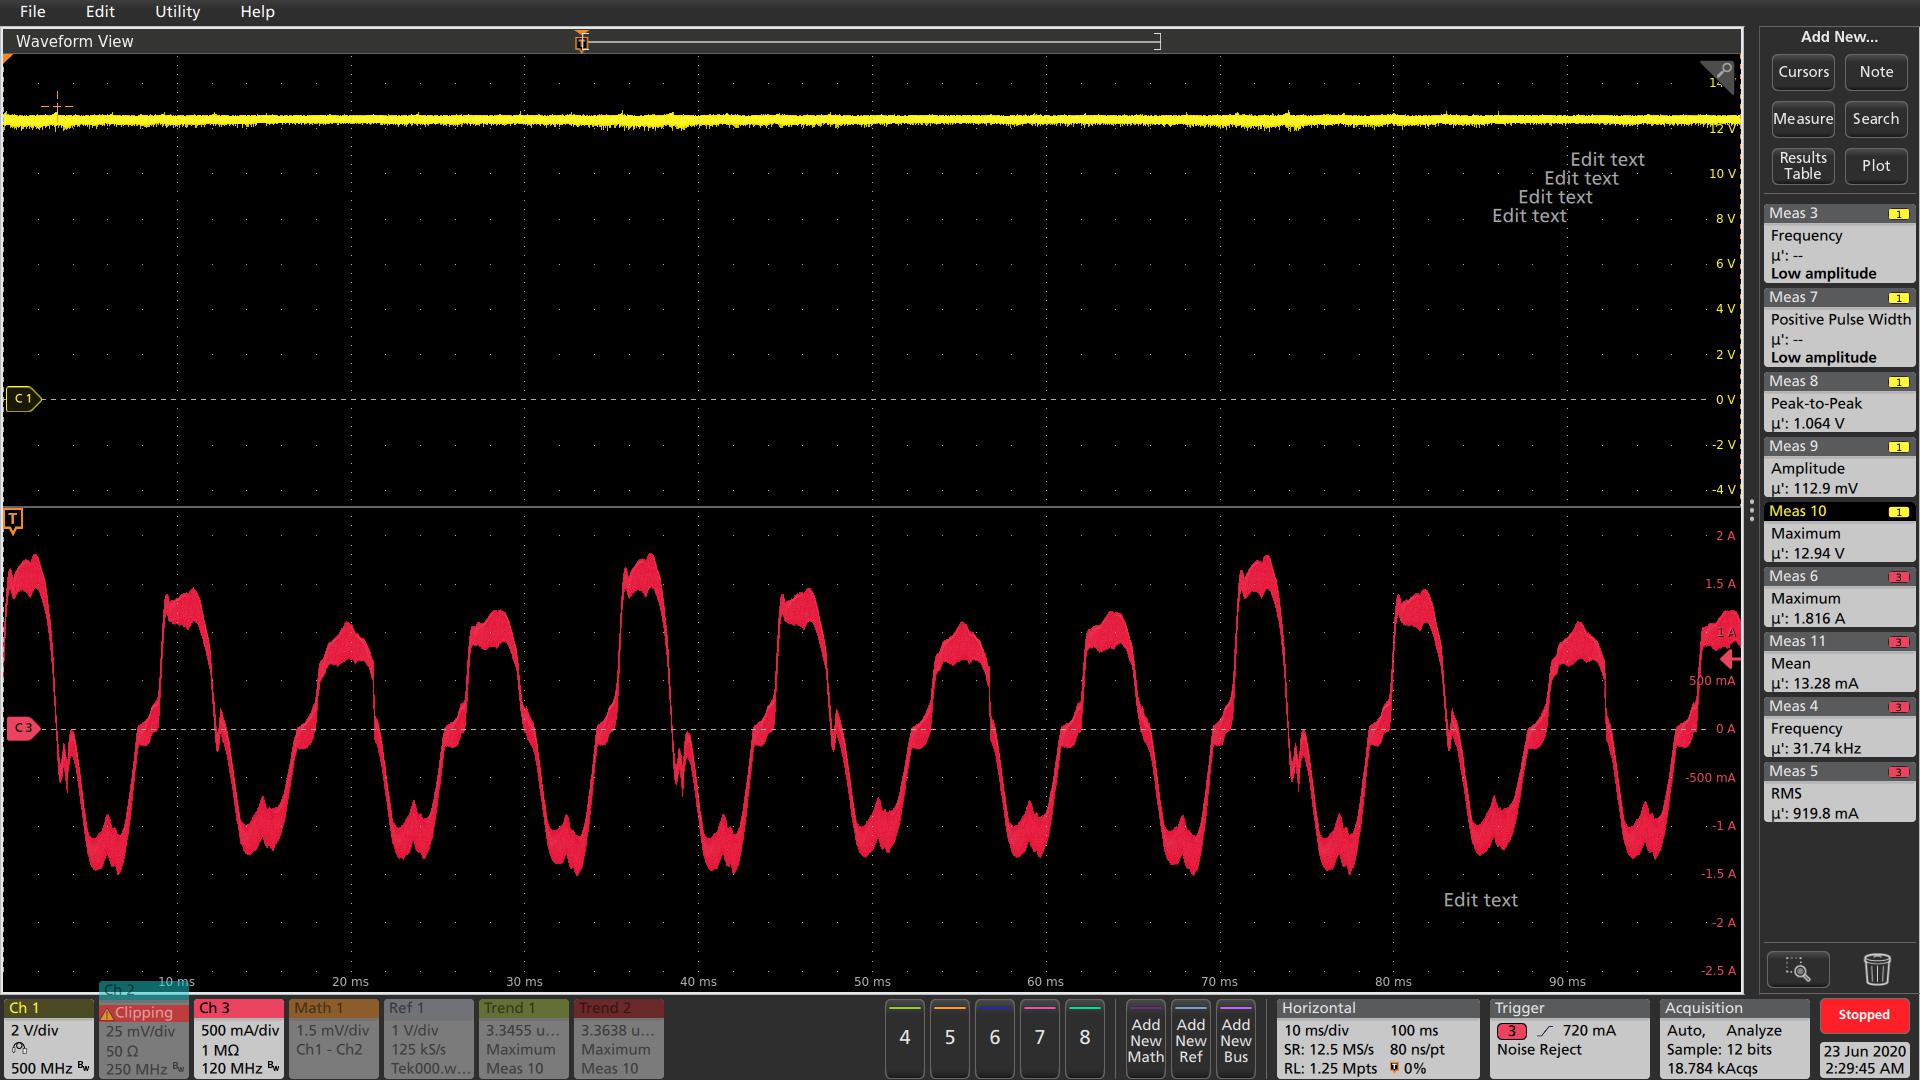Select Meas 9 Amplitude badge
This screenshot has height=1080, width=1920.
pyautogui.click(x=1839, y=468)
